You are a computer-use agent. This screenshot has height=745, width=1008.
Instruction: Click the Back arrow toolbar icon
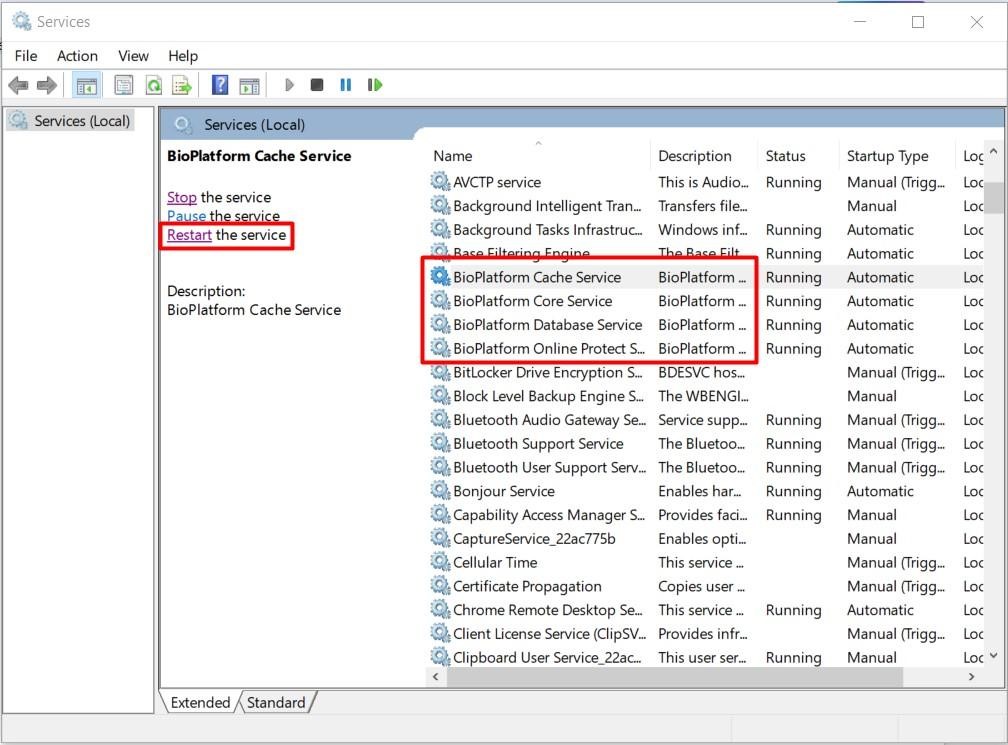[19, 85]
